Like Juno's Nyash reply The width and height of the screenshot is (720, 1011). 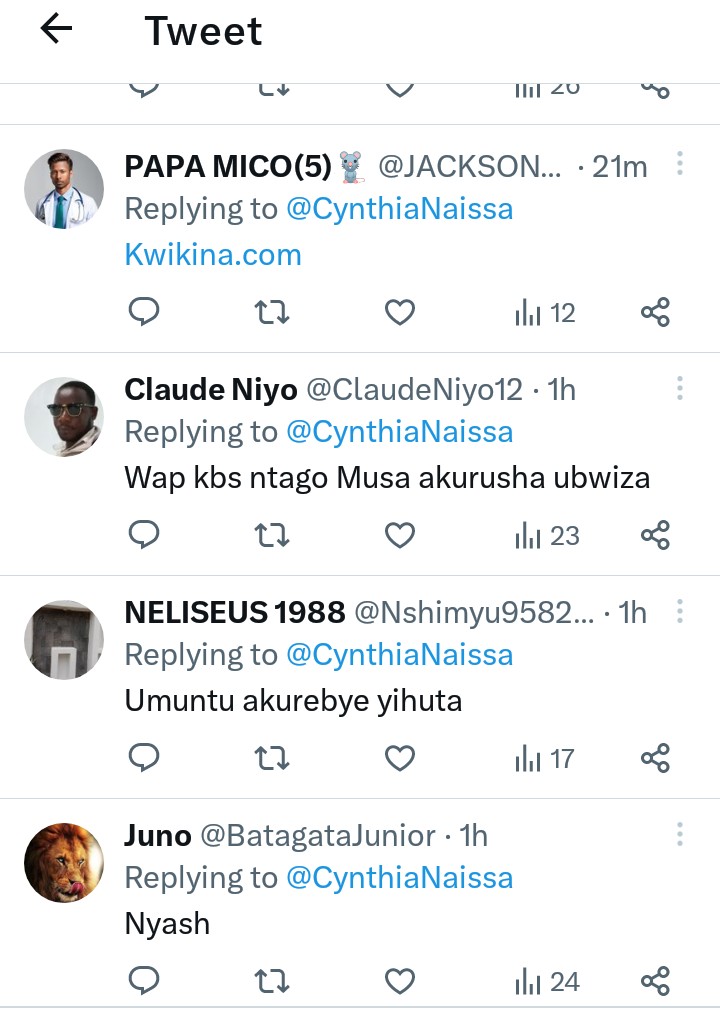pyautogui.click(x=400, y=981)
